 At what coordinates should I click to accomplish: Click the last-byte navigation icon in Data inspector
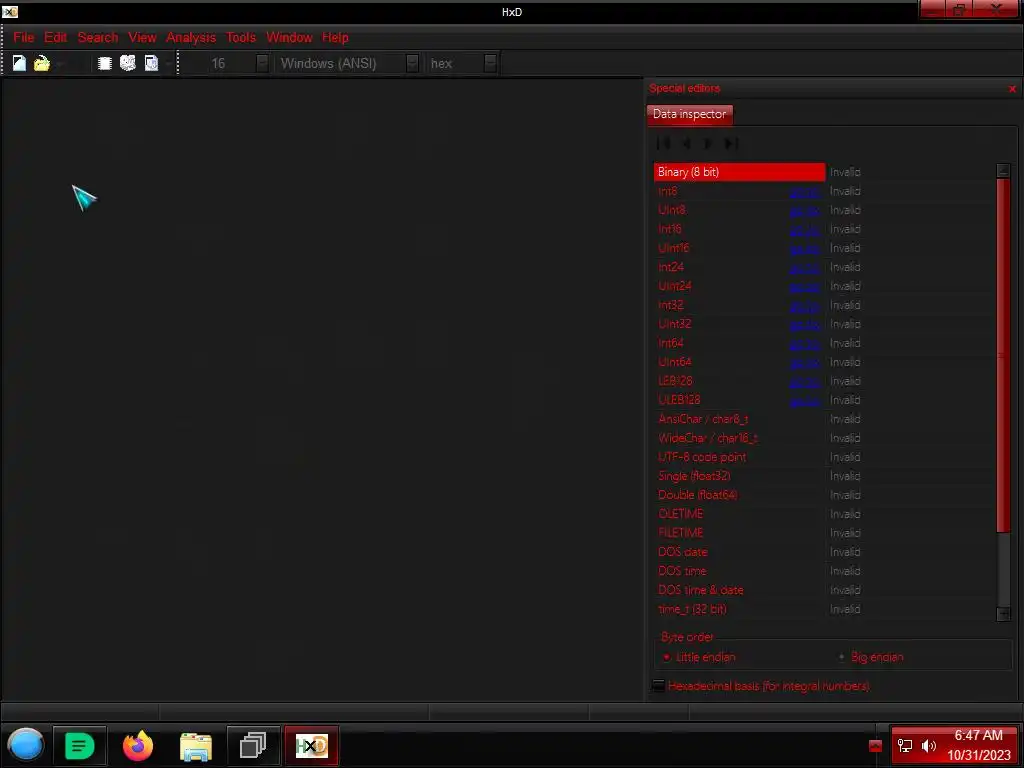731,143
